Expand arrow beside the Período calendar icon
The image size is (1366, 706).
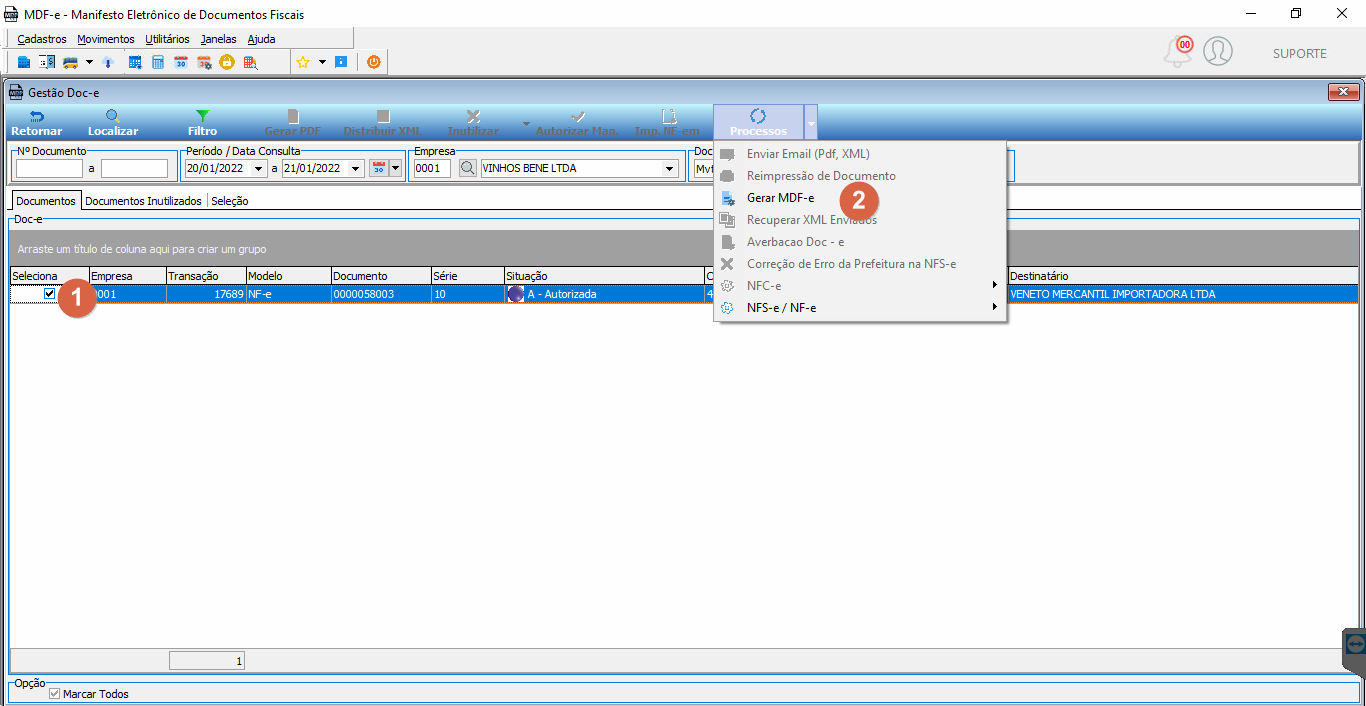395,168
